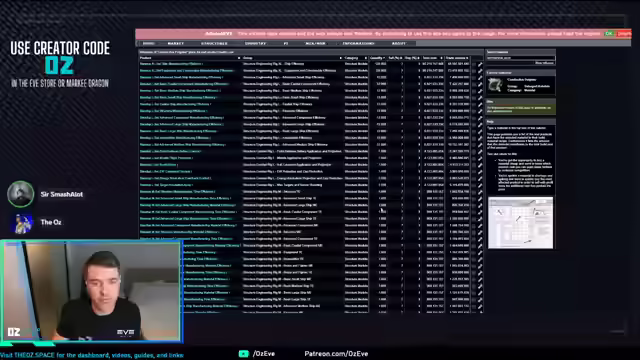Open the Category column filter arrow
The image size is (640, 360).
point(366,58)
